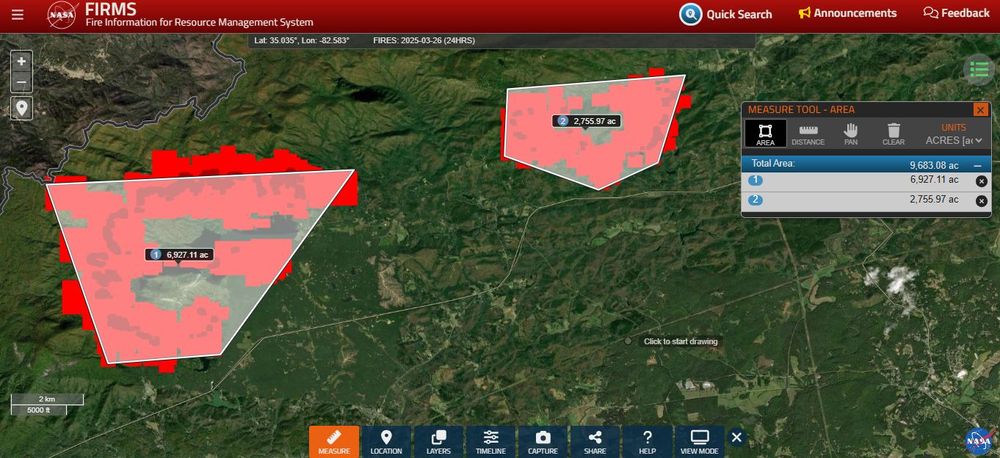This screenshot has width=1000, height=458.
Task: Select the Distance measure mode
Action: click(x=808, y=133)
